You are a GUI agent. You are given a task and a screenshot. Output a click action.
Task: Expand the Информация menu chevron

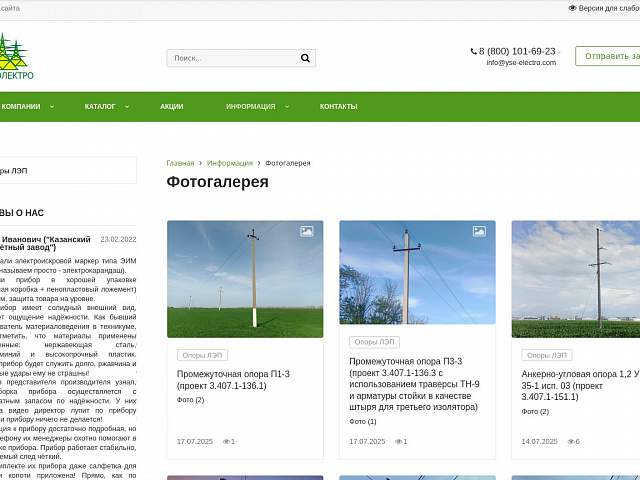[287, 107]
